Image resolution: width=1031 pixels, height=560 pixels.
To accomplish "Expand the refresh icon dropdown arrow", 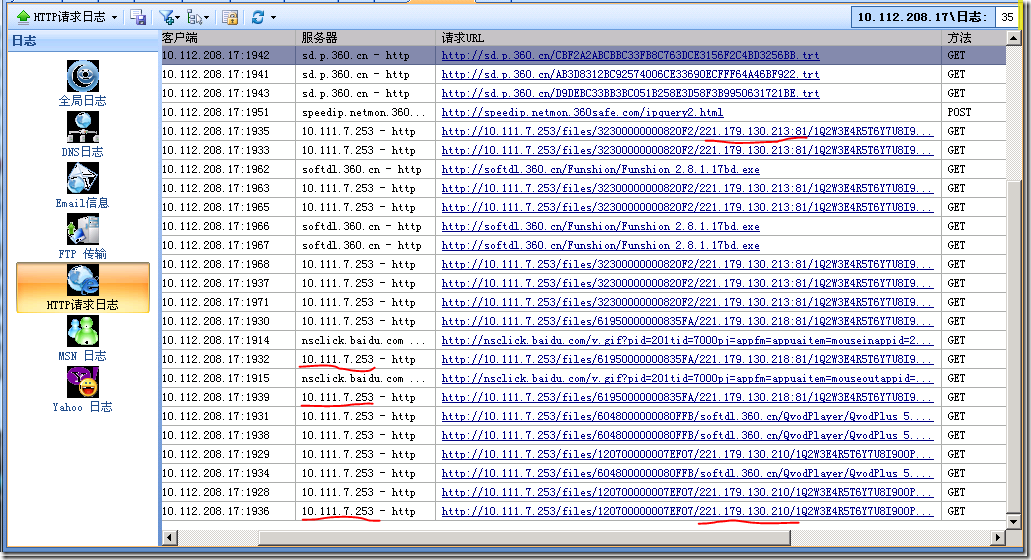I will pyautogui.click(x=274, y=18).
